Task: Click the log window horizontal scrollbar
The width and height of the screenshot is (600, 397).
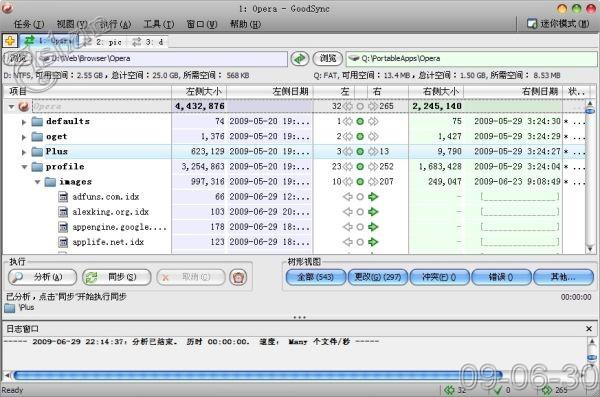Action: tap(258, 375)
